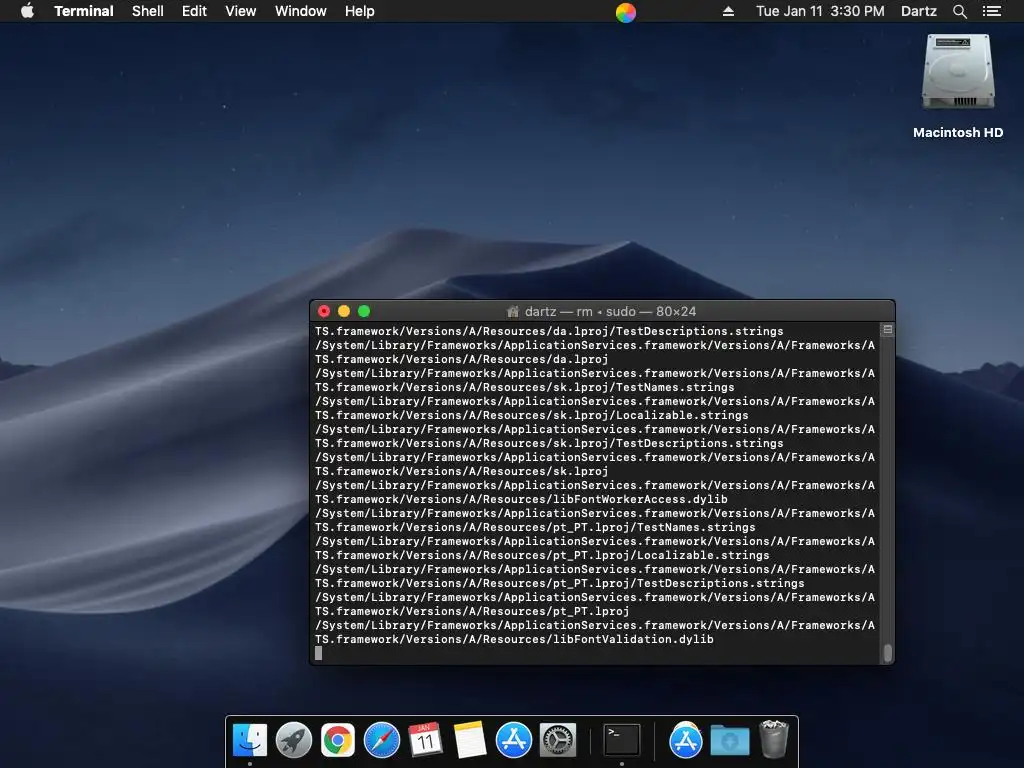Screen dimensions: 1024x768
Task: Click the Terminal scrollbar thumb
Action: [888, 652]
